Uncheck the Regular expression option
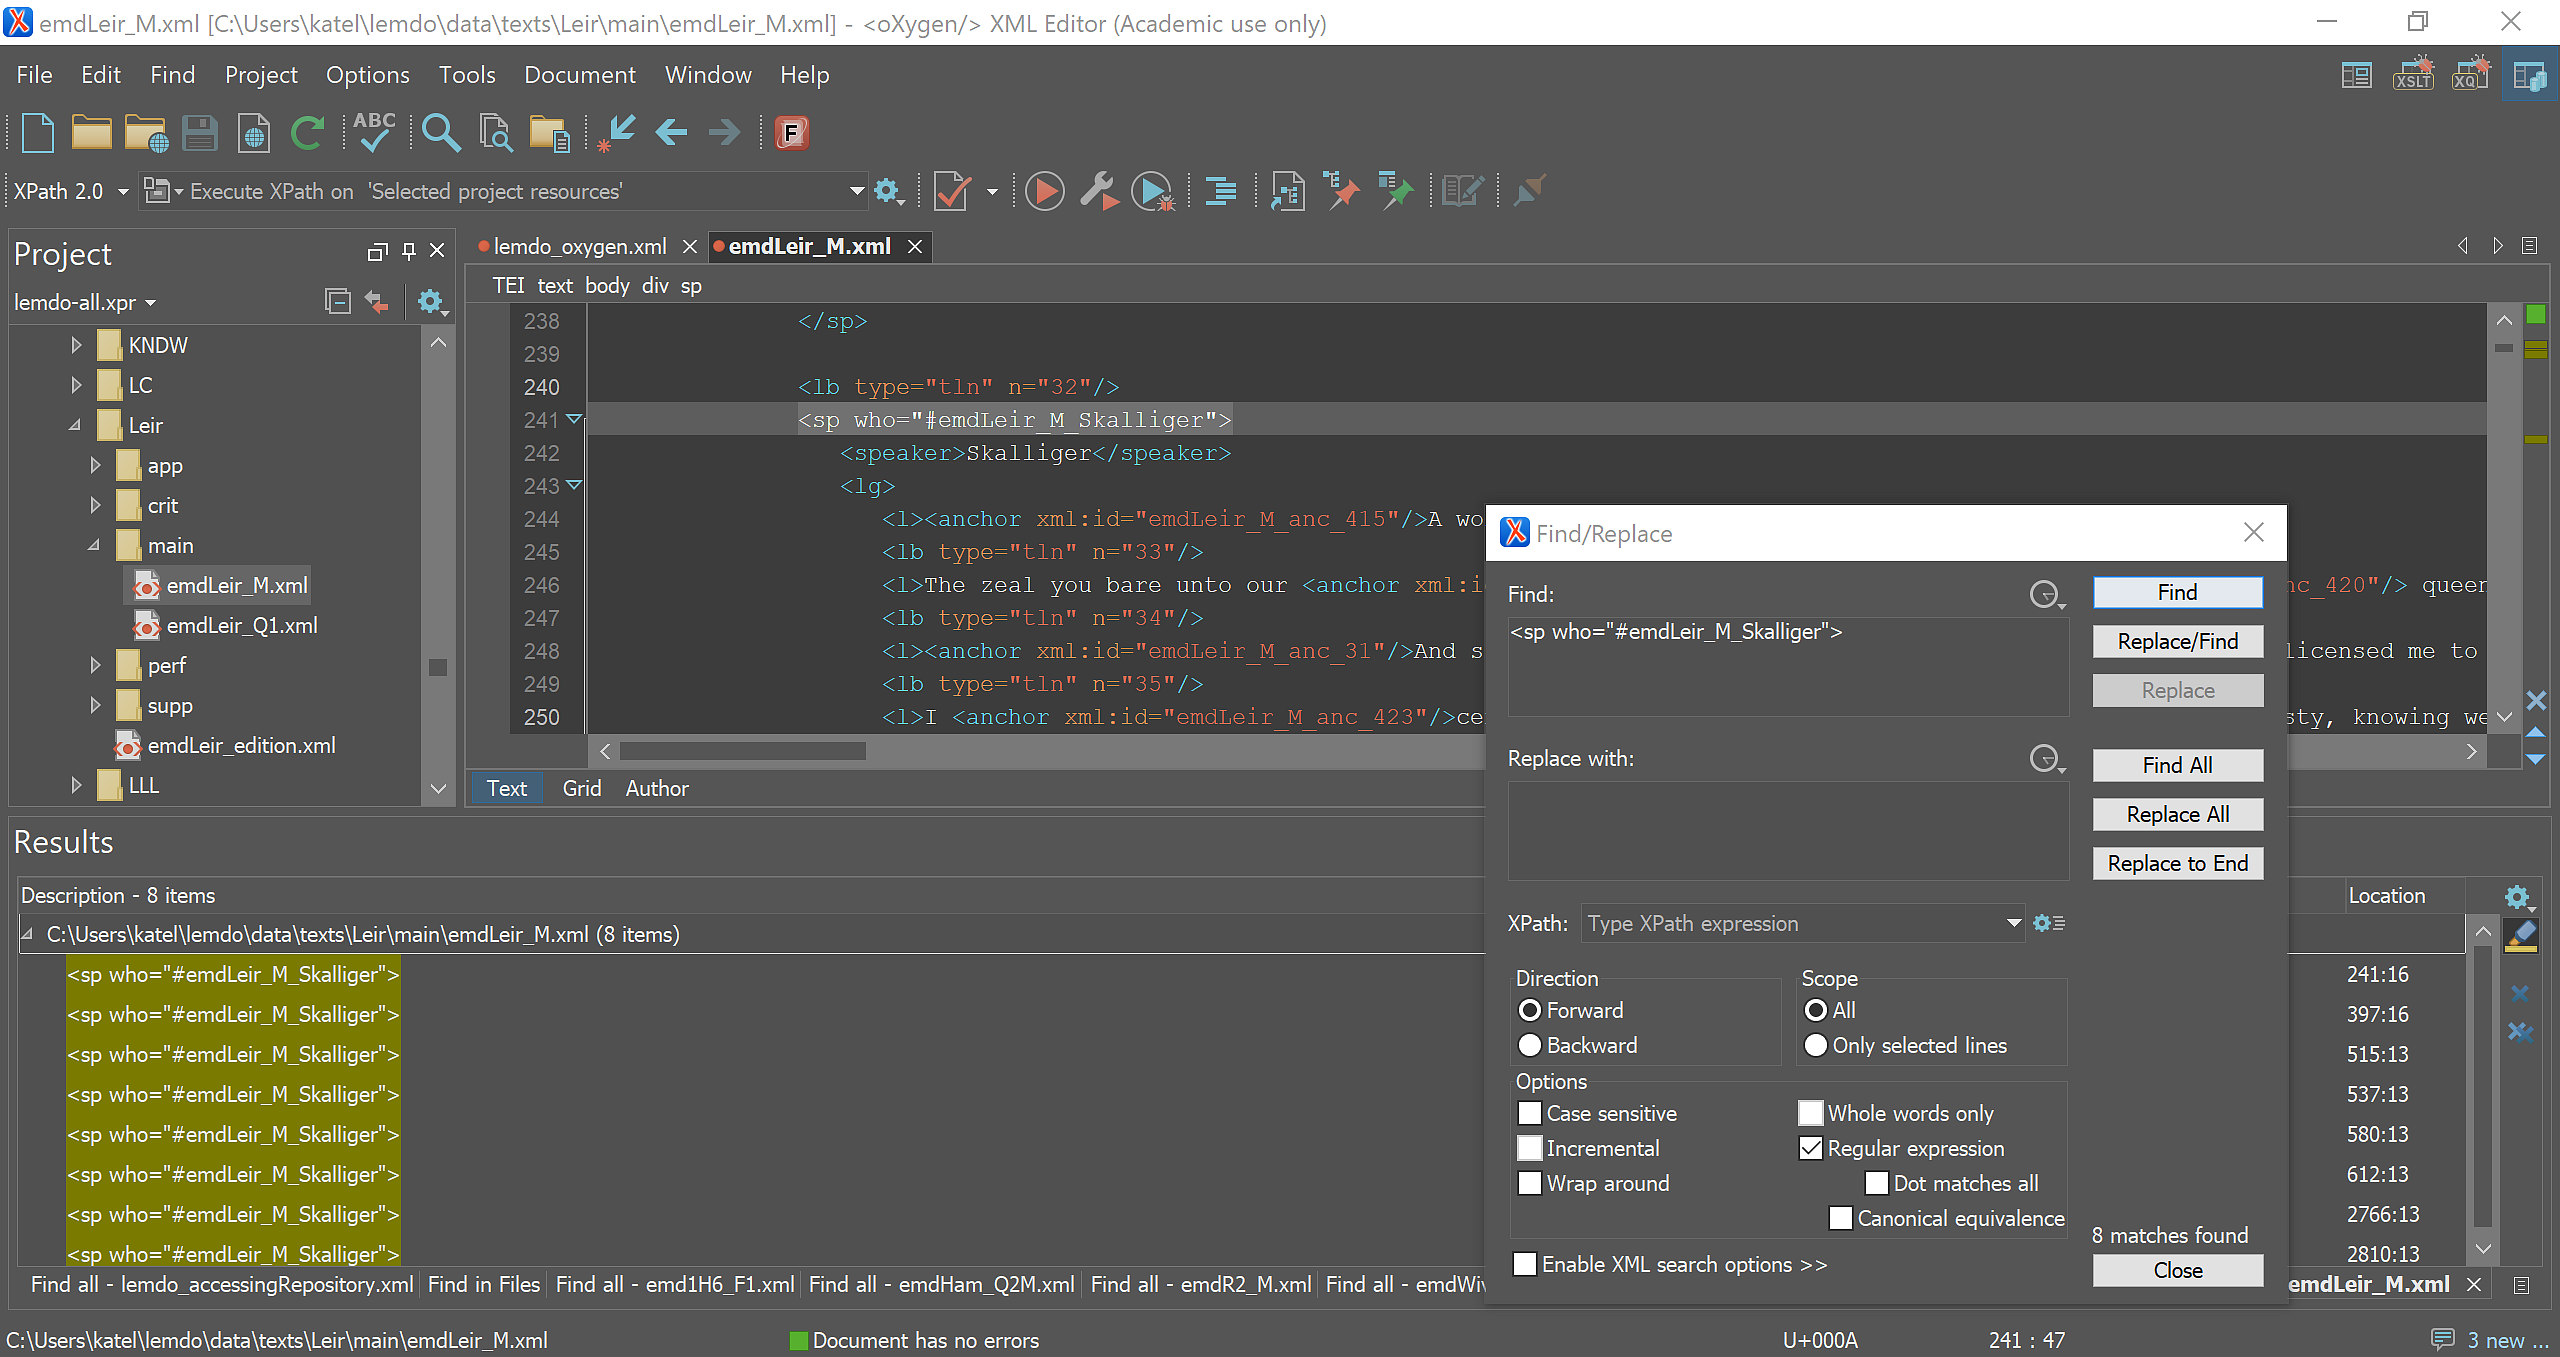2560x1357 pixels. pyautogui.click(x=1811, y=1148)
